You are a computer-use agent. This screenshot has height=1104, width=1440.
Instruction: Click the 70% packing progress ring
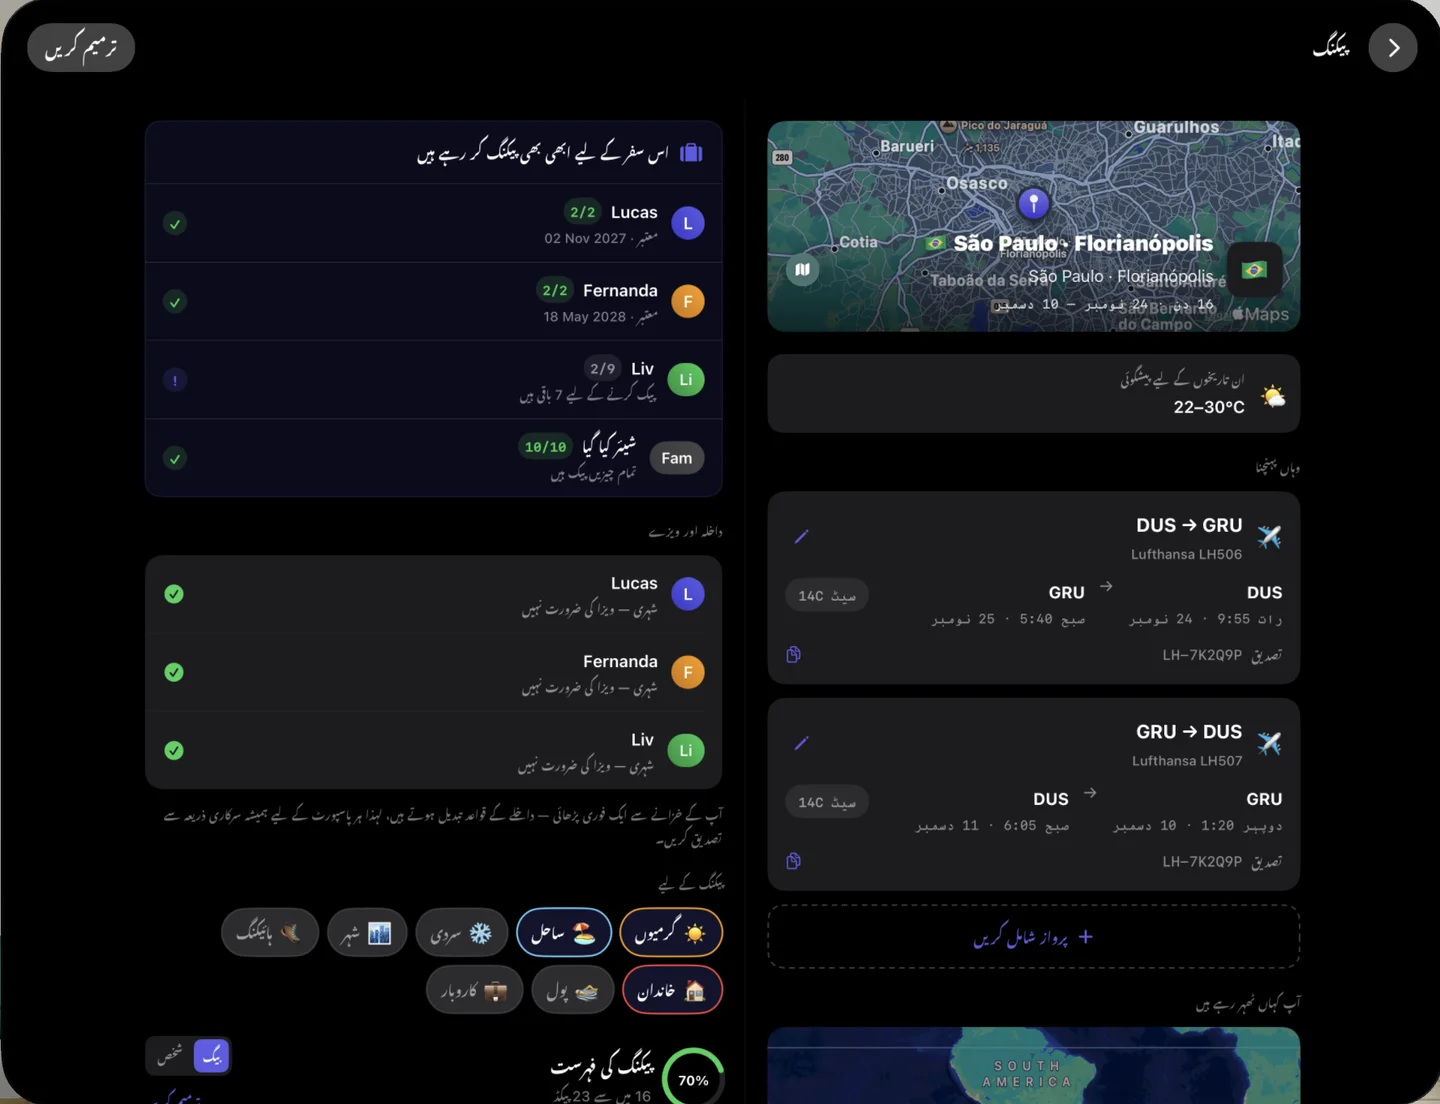click(x=693, y=1079)
